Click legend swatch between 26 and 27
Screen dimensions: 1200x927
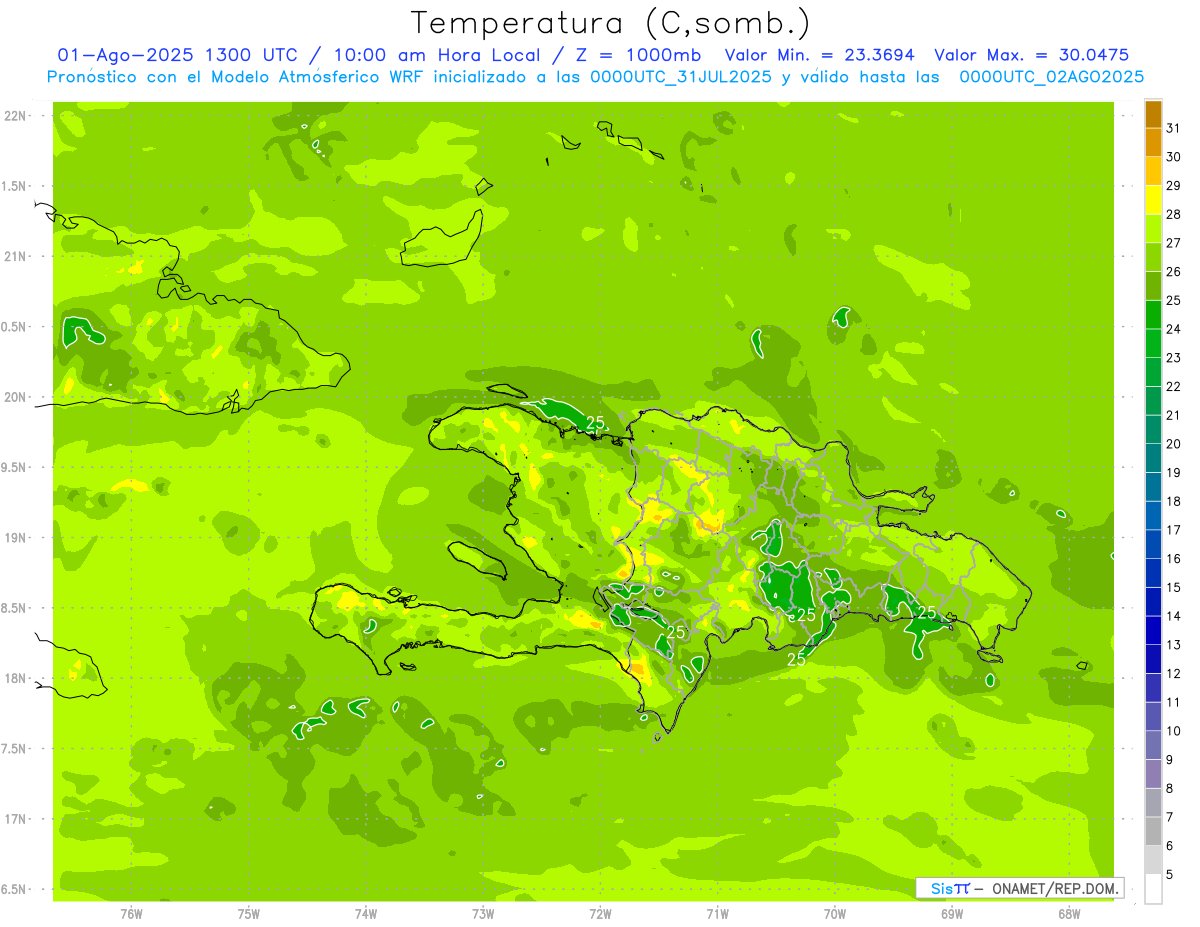coord(1153,257)
